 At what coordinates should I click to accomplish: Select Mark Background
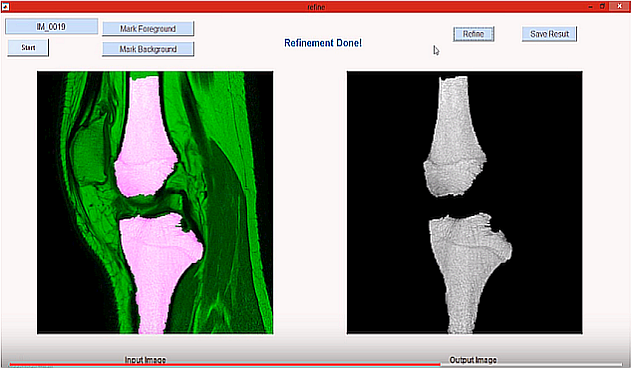(148, 49)
